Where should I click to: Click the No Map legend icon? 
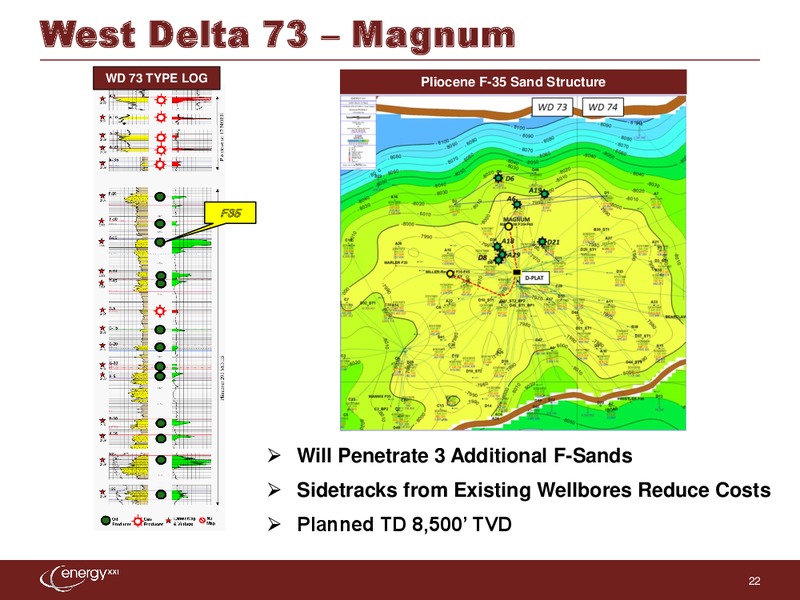[x=202, y=520]
